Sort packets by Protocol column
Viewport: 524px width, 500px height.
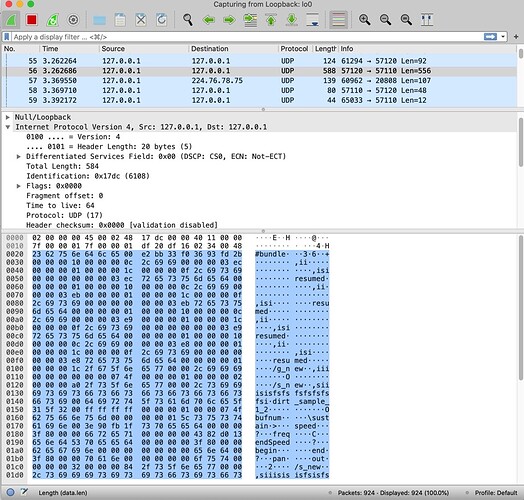tap(295, 49)
